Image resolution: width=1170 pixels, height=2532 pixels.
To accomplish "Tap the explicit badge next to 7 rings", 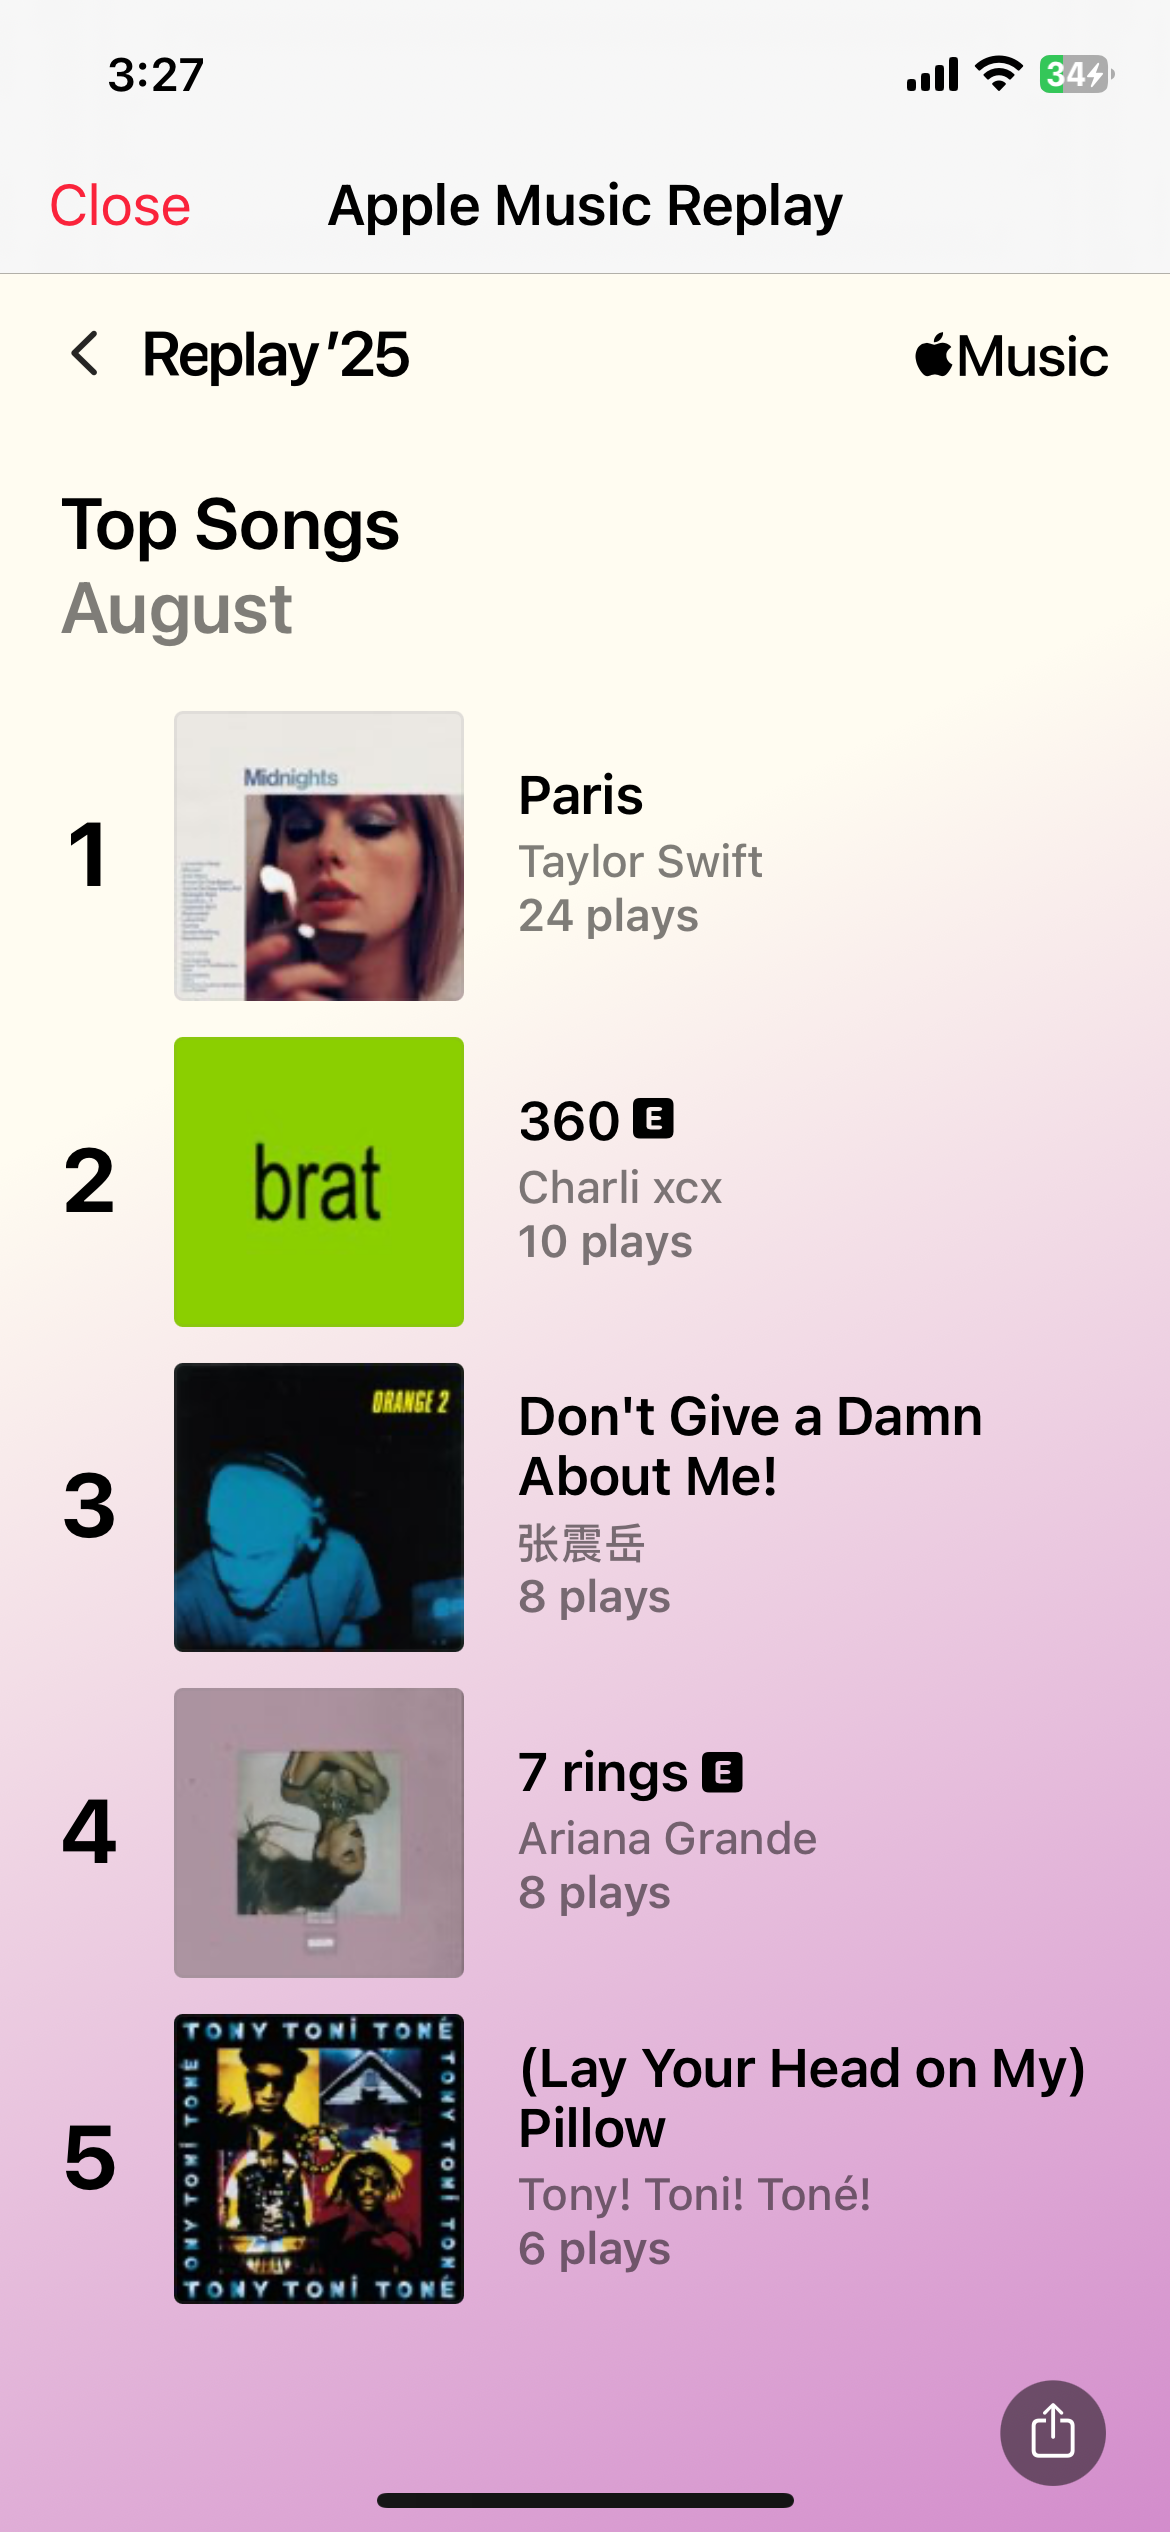I will coord(722,1773).
